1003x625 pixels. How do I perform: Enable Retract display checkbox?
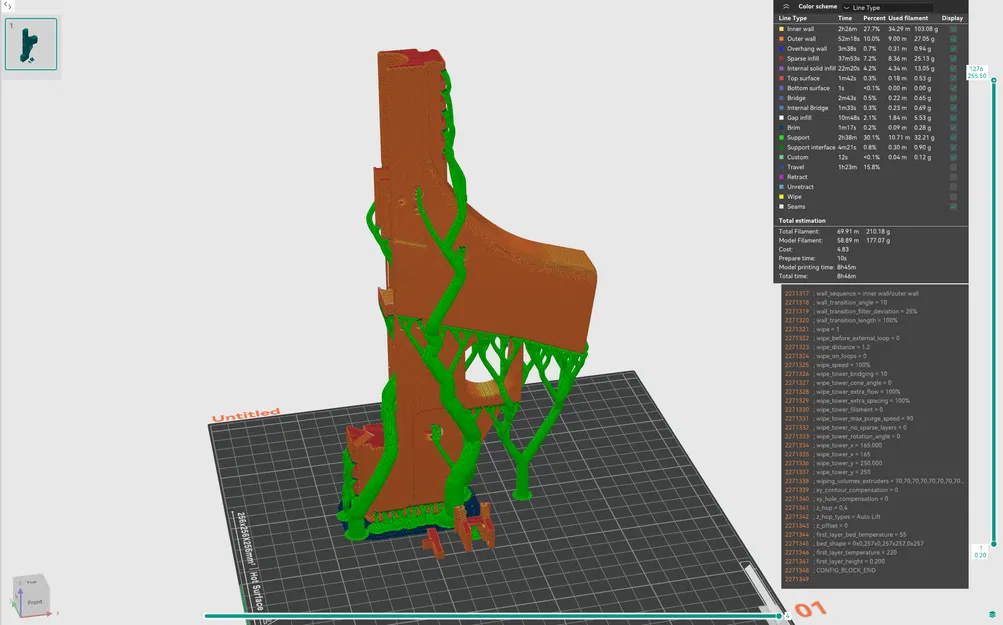pos(953,177)
